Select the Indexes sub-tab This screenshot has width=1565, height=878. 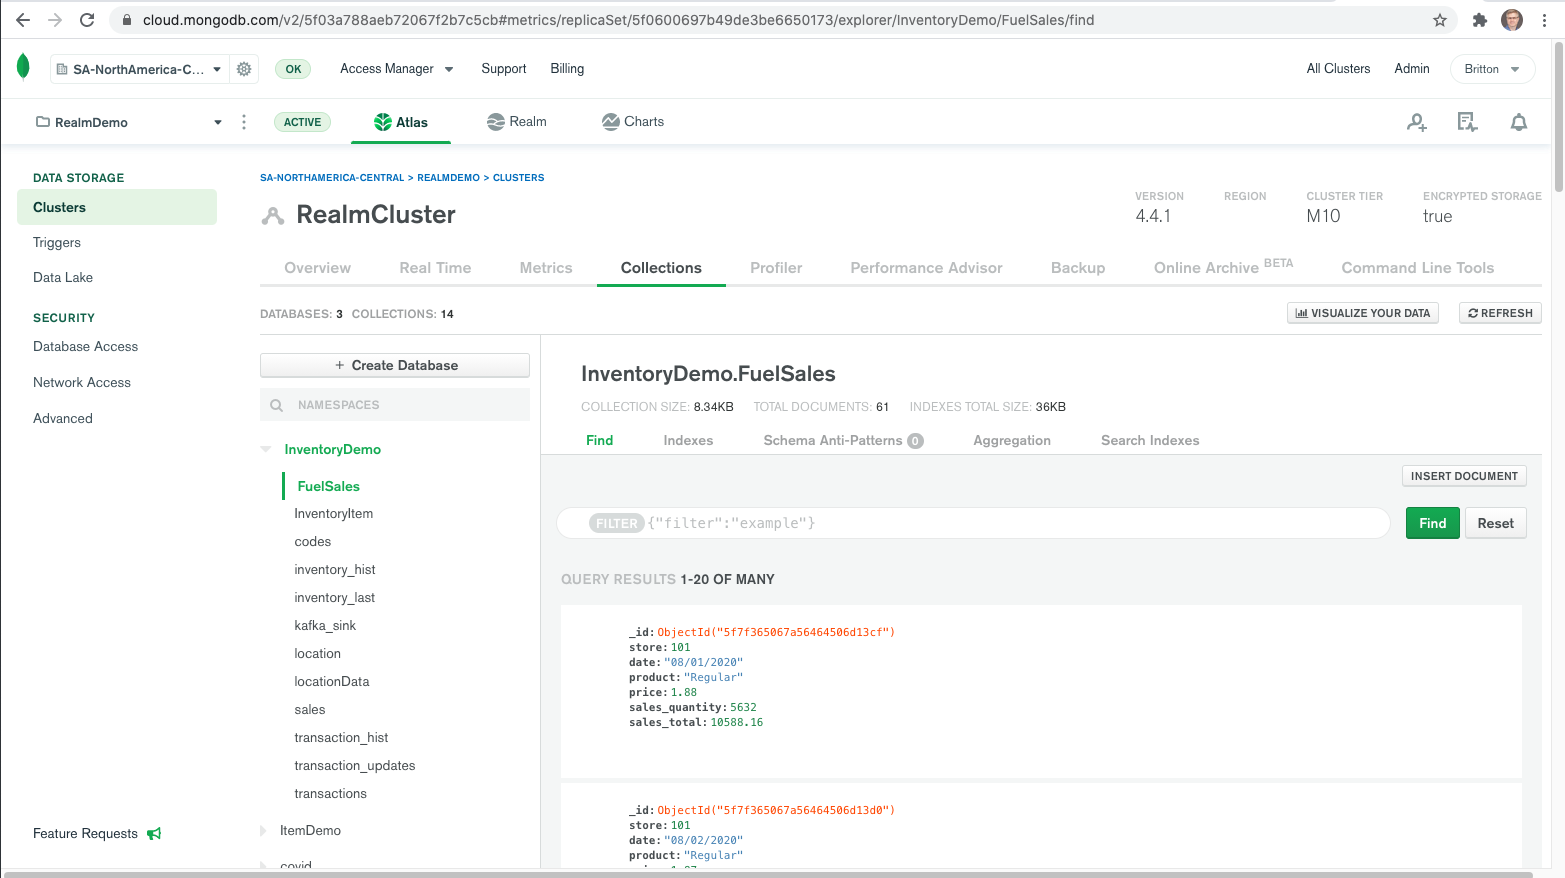click(x=688, y=440)
